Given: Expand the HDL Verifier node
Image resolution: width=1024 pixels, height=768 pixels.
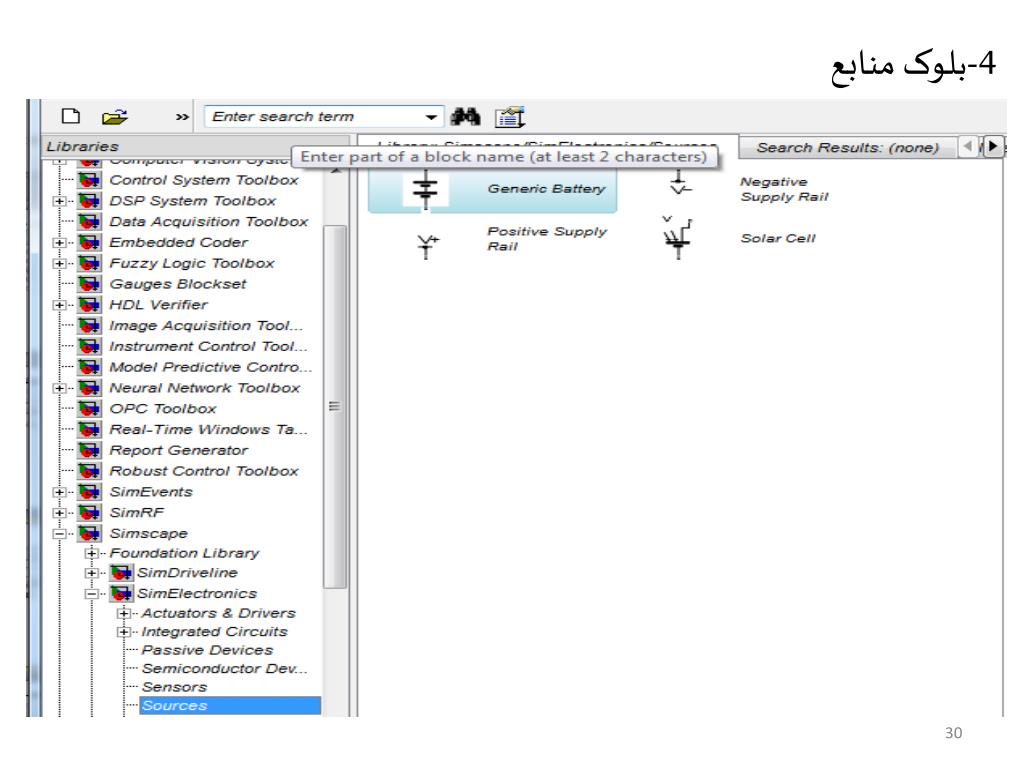Looking at the screenshot, I should click(x=59, y=305).
